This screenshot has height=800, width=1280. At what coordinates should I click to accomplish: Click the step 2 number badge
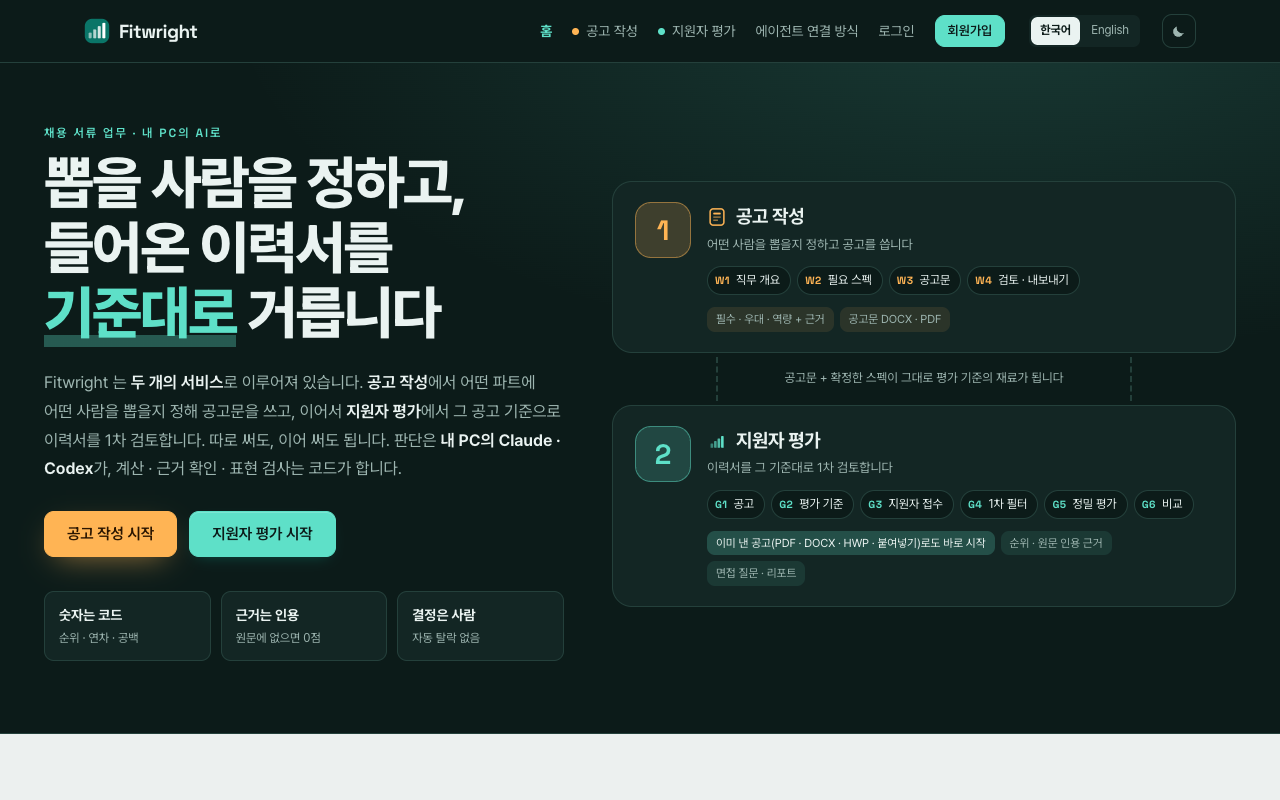tap(663, 454)
